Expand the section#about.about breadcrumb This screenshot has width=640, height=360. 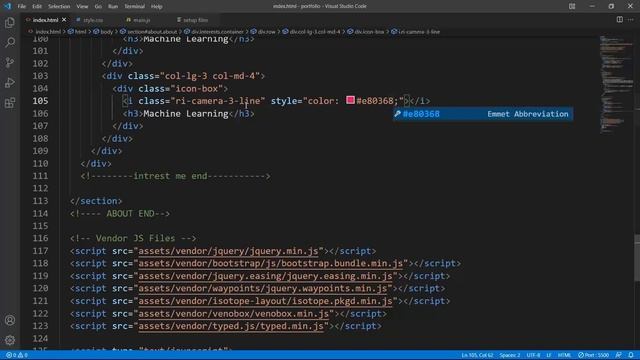152,31
